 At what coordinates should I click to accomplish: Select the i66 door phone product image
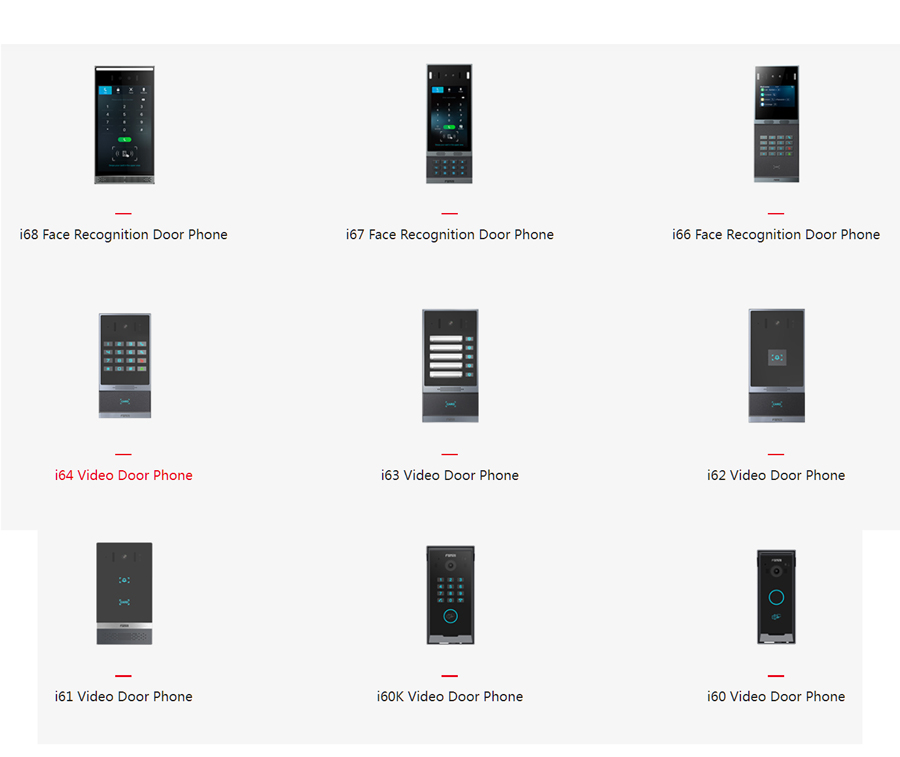point(776,124)
